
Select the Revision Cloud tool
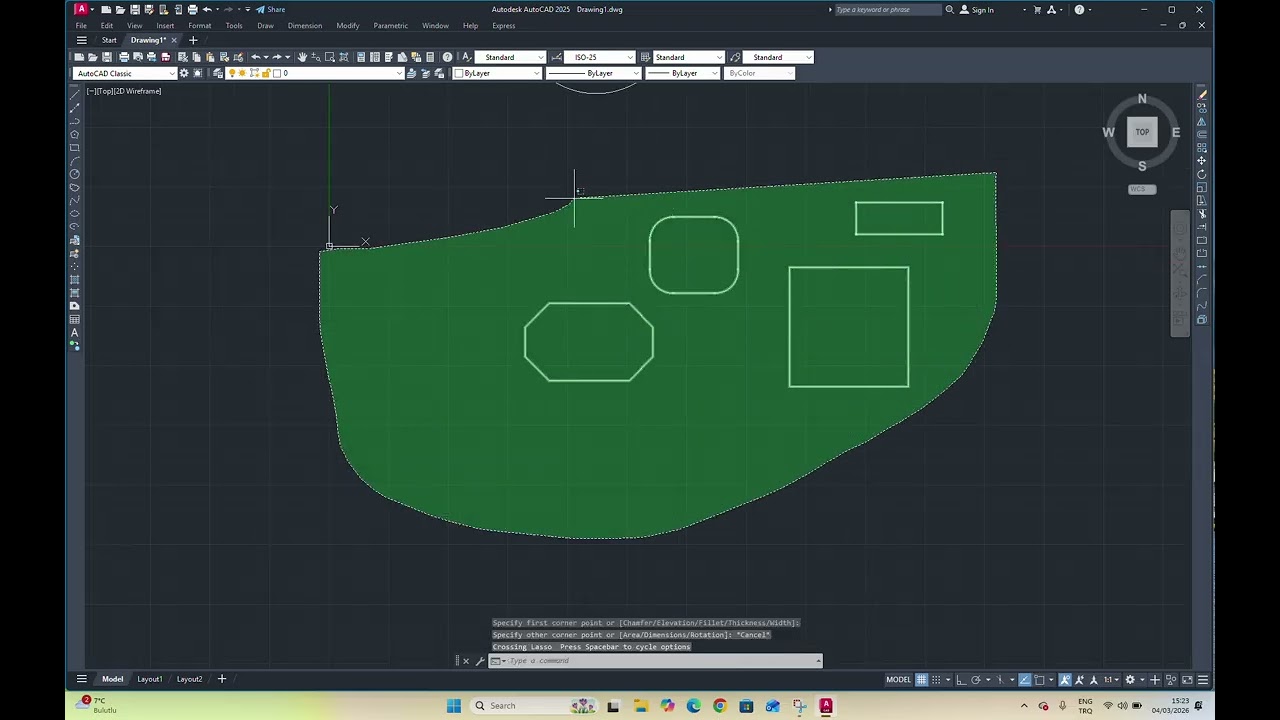click(x=74, y=187)
